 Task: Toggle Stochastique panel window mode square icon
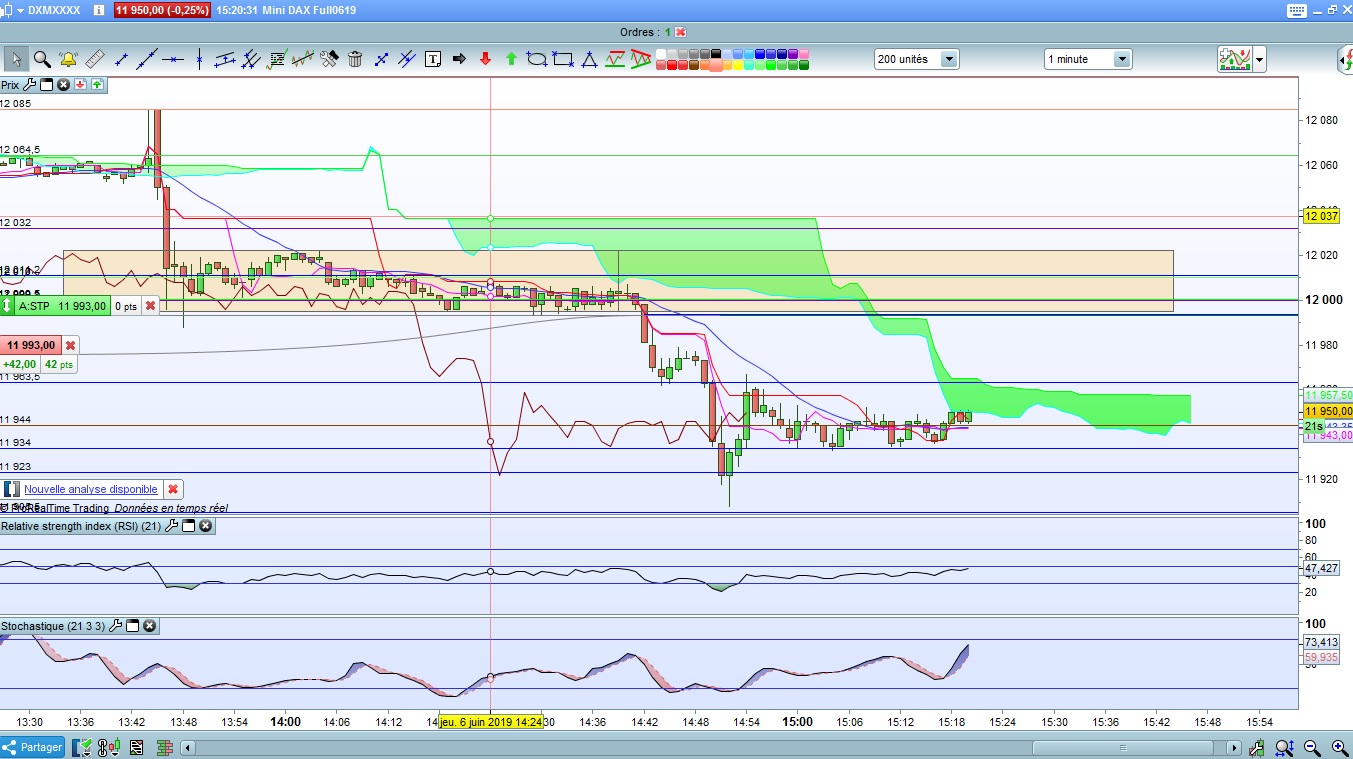pyautogui.click(x=132, y=626)
